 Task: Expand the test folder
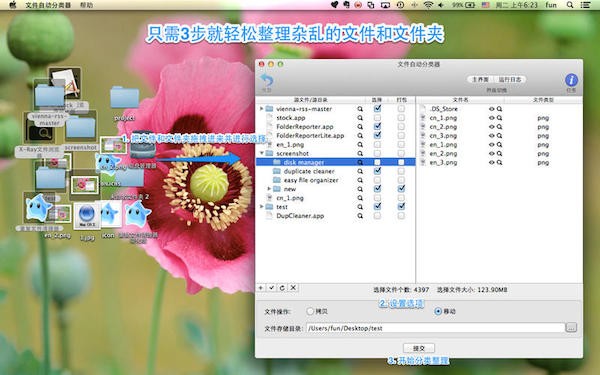[262, 207]
